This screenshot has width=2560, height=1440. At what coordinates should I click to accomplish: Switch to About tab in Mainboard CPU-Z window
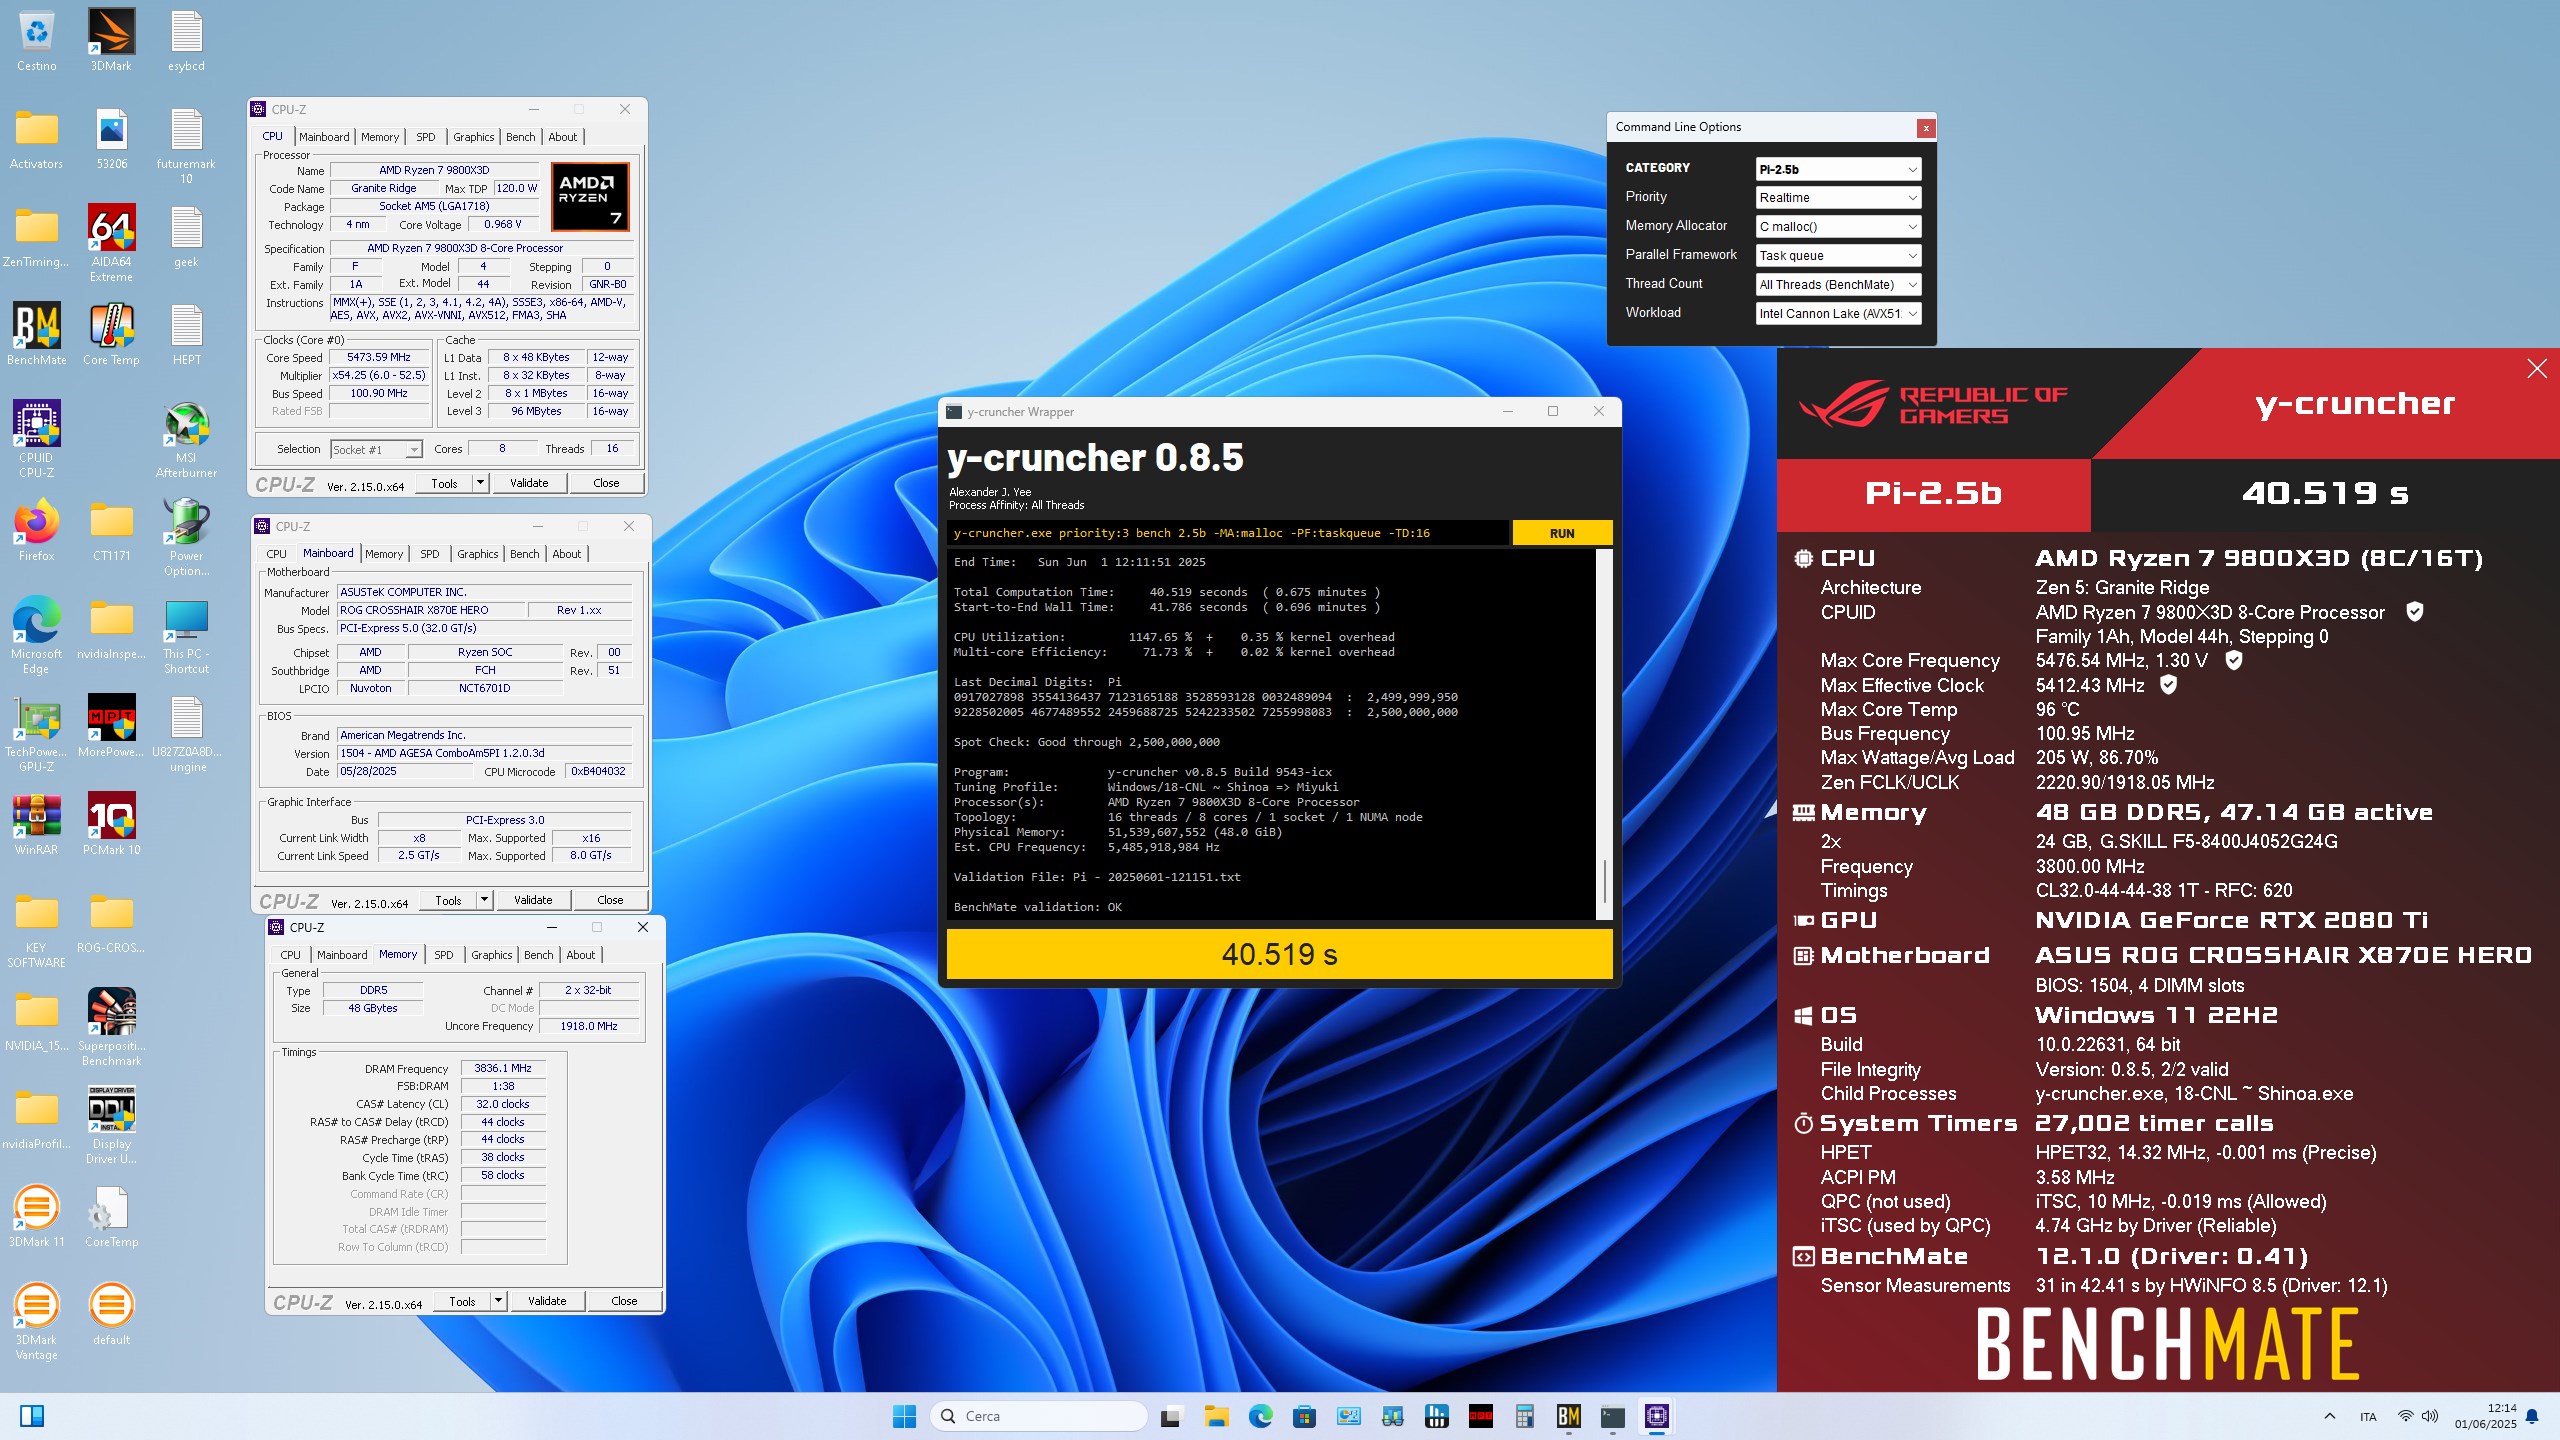click(x=566, y=554)
